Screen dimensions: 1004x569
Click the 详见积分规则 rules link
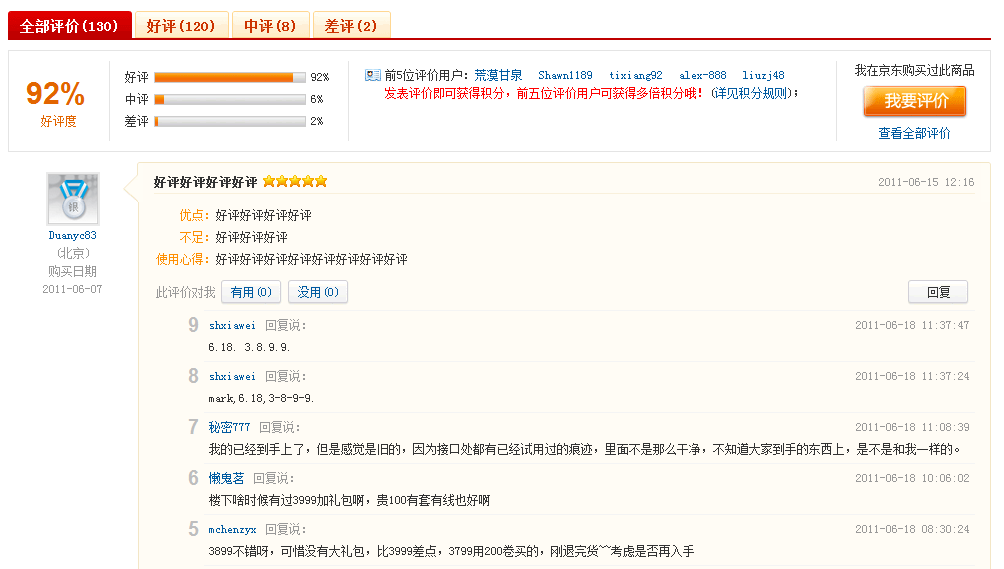click(755, 93)
